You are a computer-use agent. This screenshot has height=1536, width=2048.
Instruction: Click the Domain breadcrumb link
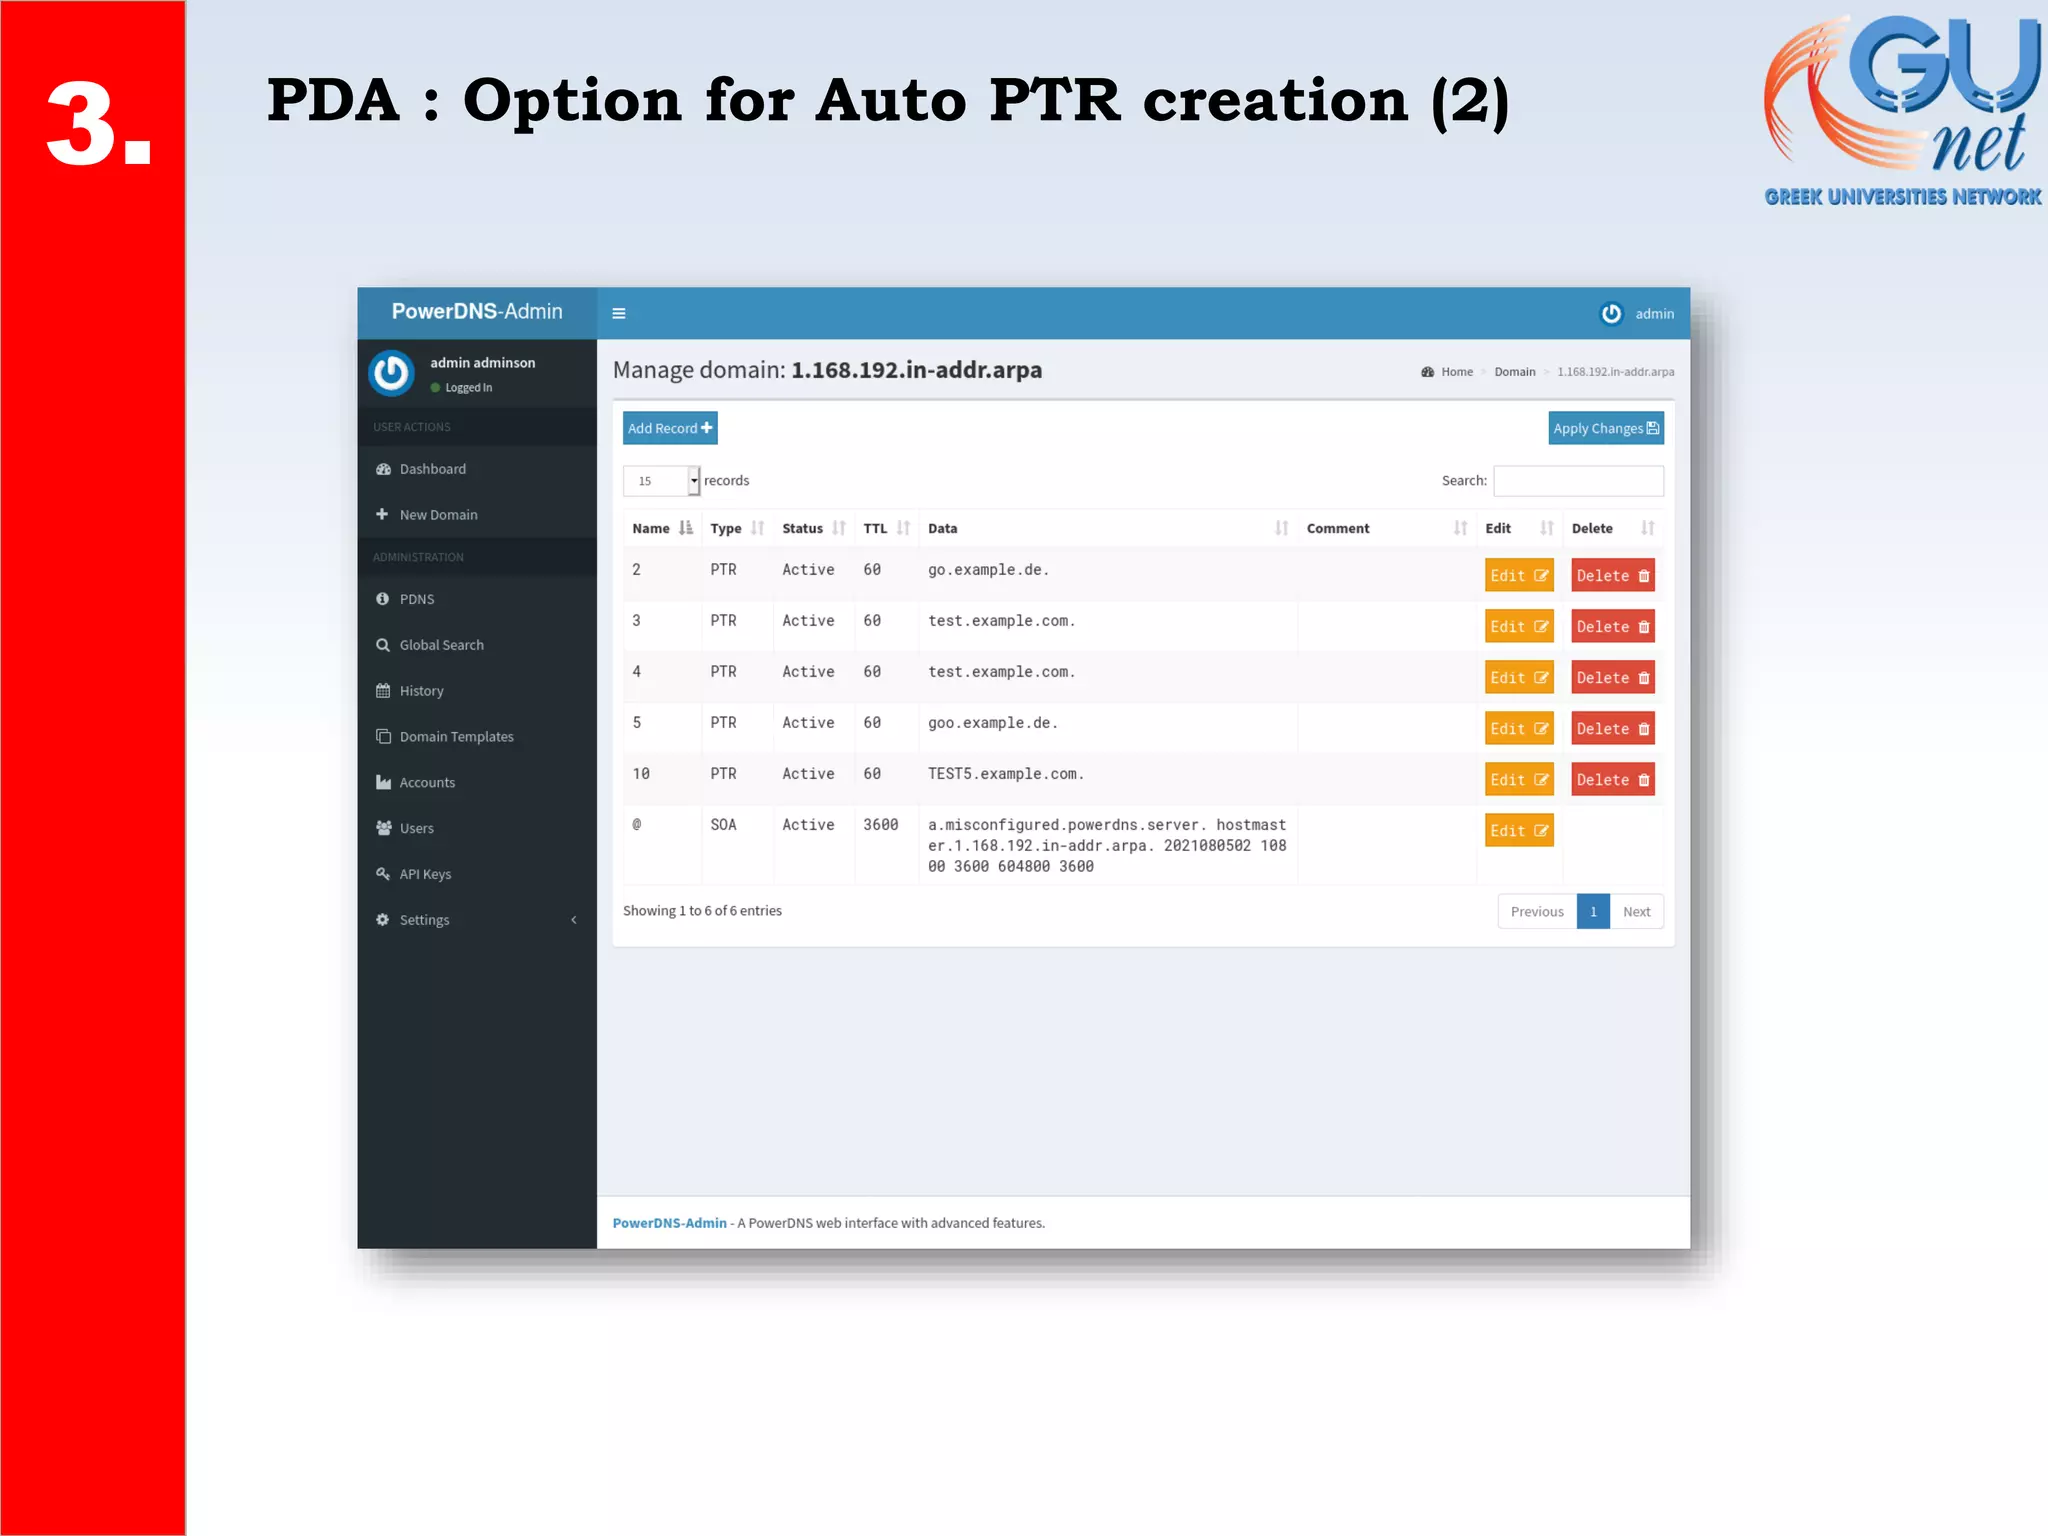click(x=1515, y=372)
